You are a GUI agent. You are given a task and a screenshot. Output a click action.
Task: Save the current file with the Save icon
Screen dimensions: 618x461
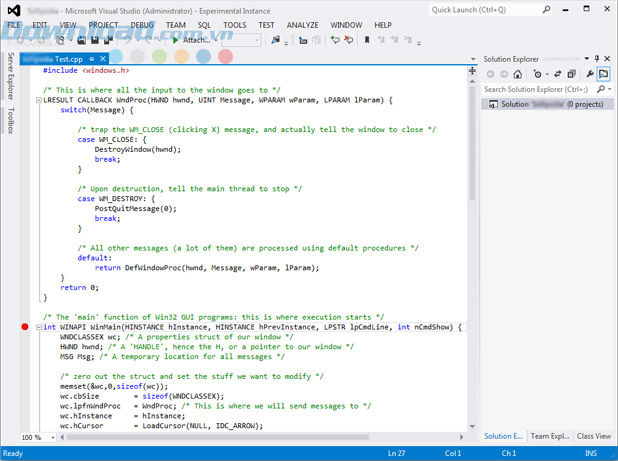(x=95, y=40)
